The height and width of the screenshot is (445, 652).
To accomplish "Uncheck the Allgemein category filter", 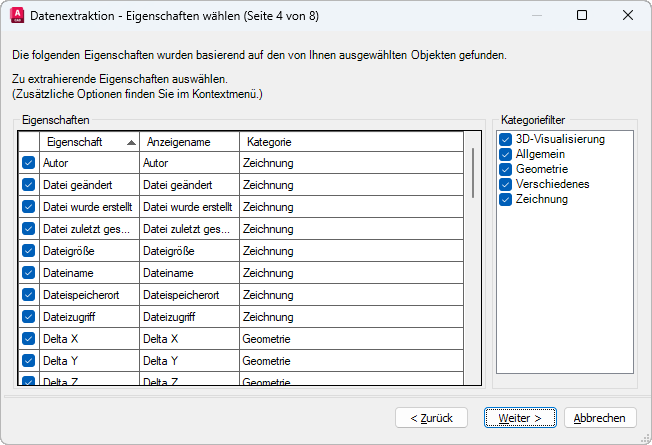I will [x=506, y=154].
